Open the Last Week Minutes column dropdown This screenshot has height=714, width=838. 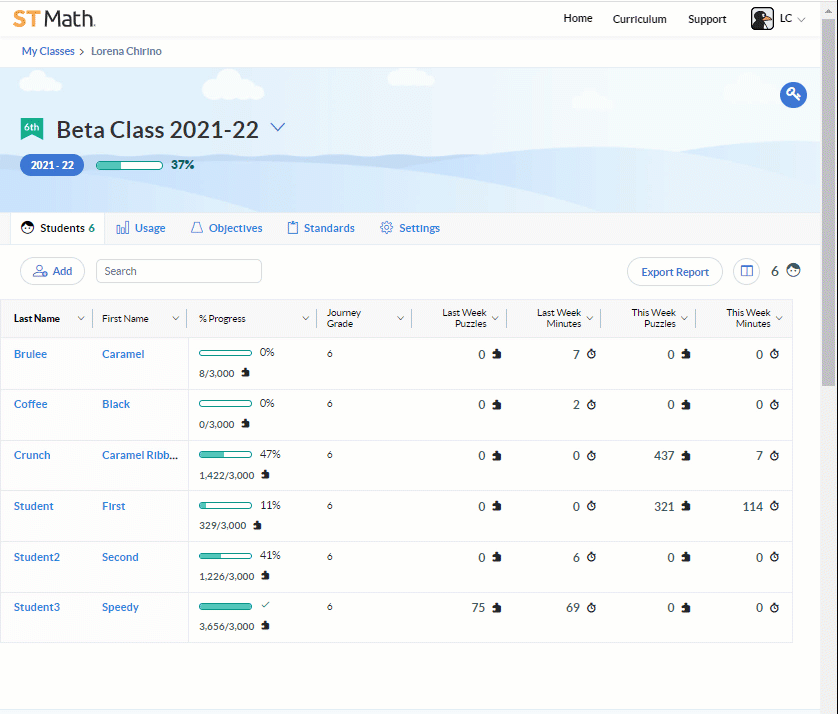(x=589, y=318)
